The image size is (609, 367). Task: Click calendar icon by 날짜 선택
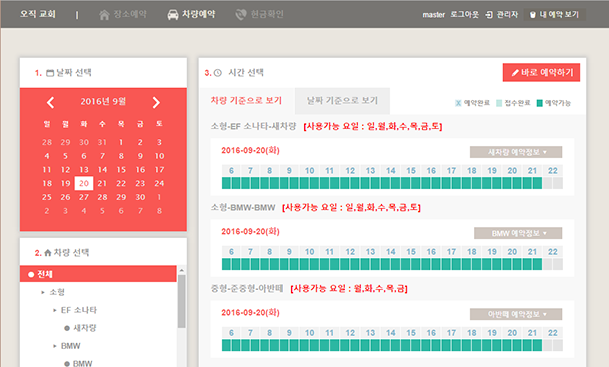[x=50, y=73]
